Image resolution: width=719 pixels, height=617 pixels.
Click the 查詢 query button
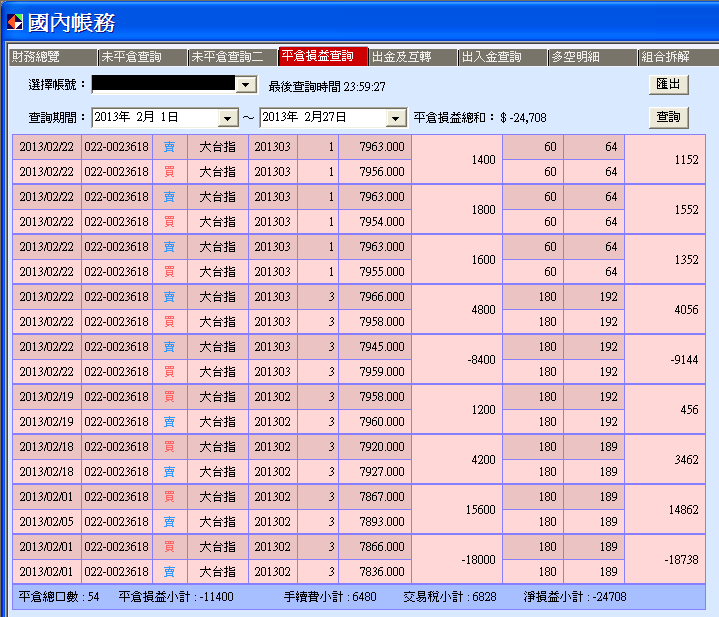click(669, 118)
